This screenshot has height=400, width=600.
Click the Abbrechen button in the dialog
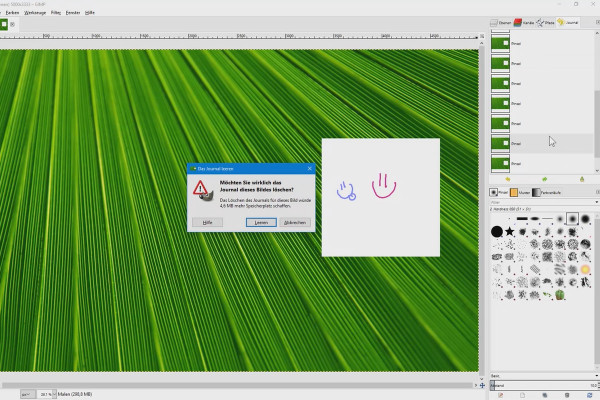pos(295,222)
